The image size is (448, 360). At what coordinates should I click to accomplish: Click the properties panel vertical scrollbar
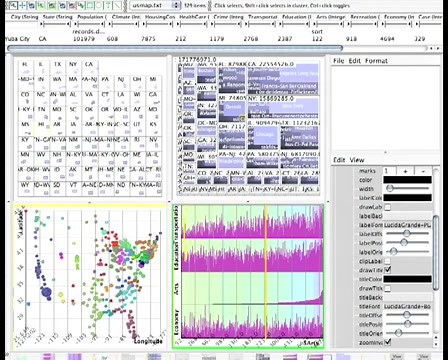point(436,252)
